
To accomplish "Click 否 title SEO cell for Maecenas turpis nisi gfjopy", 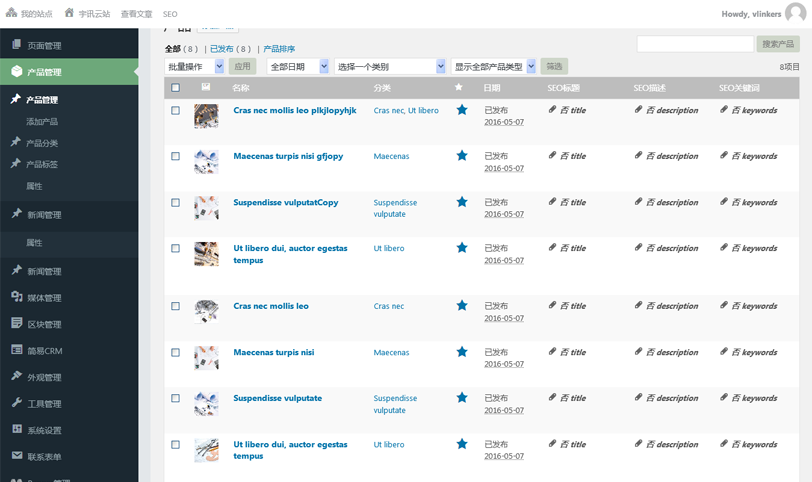I will pos(573,156).
